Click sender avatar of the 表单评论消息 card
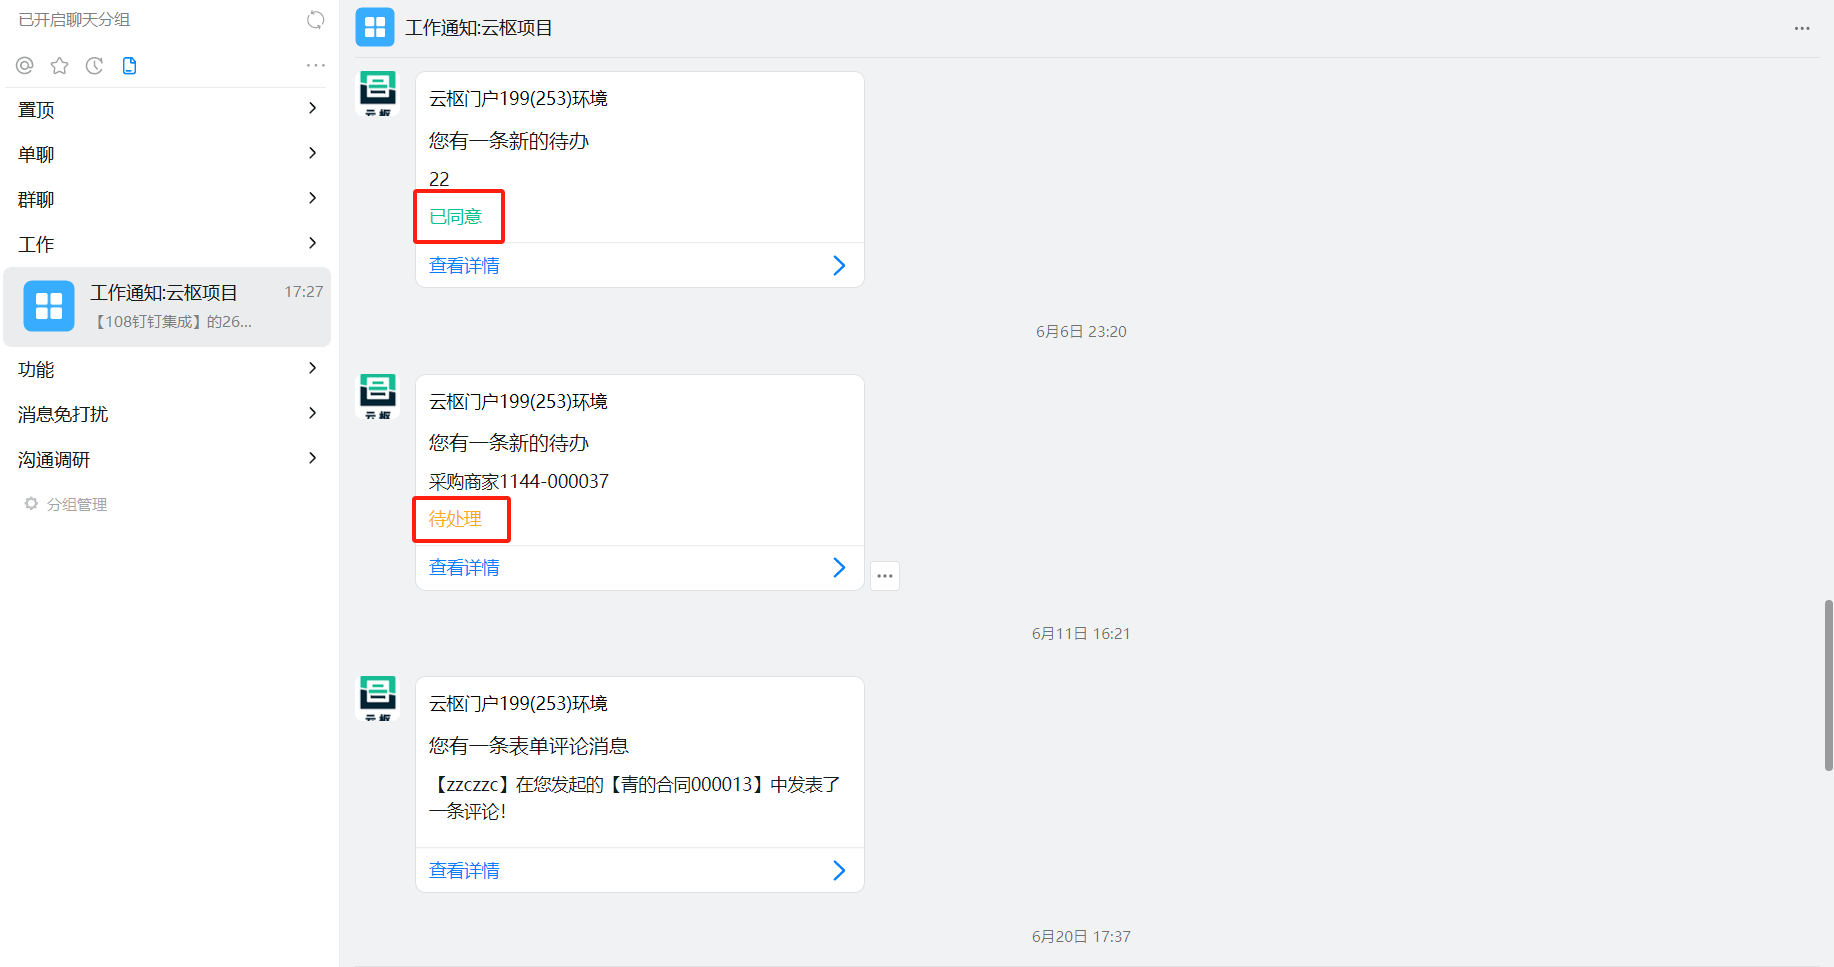 tap(378, 698)
